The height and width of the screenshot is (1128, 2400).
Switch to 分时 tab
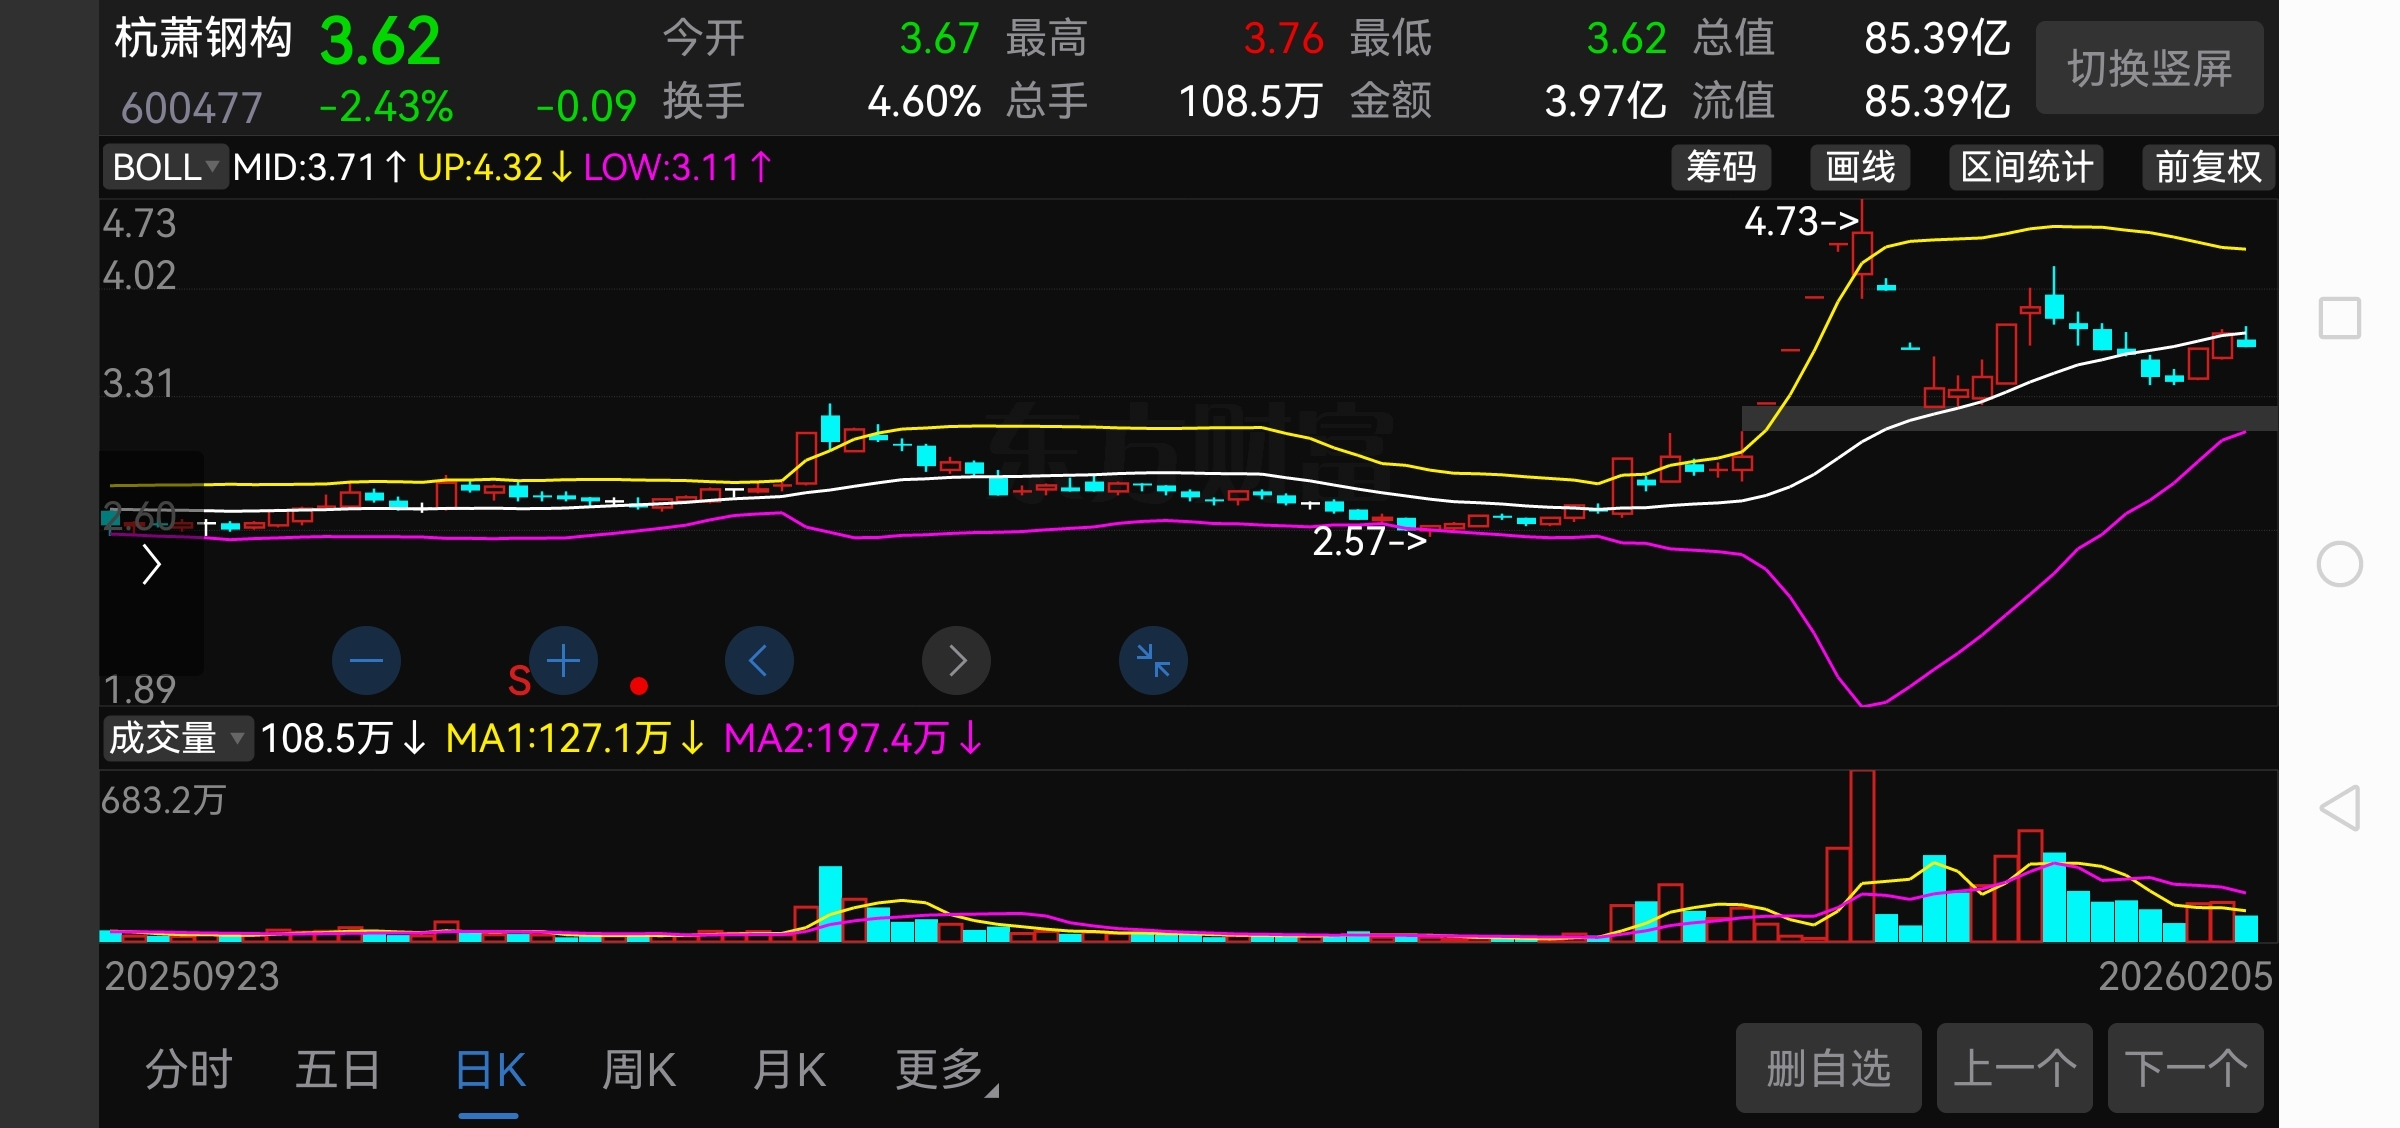[188, 1070]
